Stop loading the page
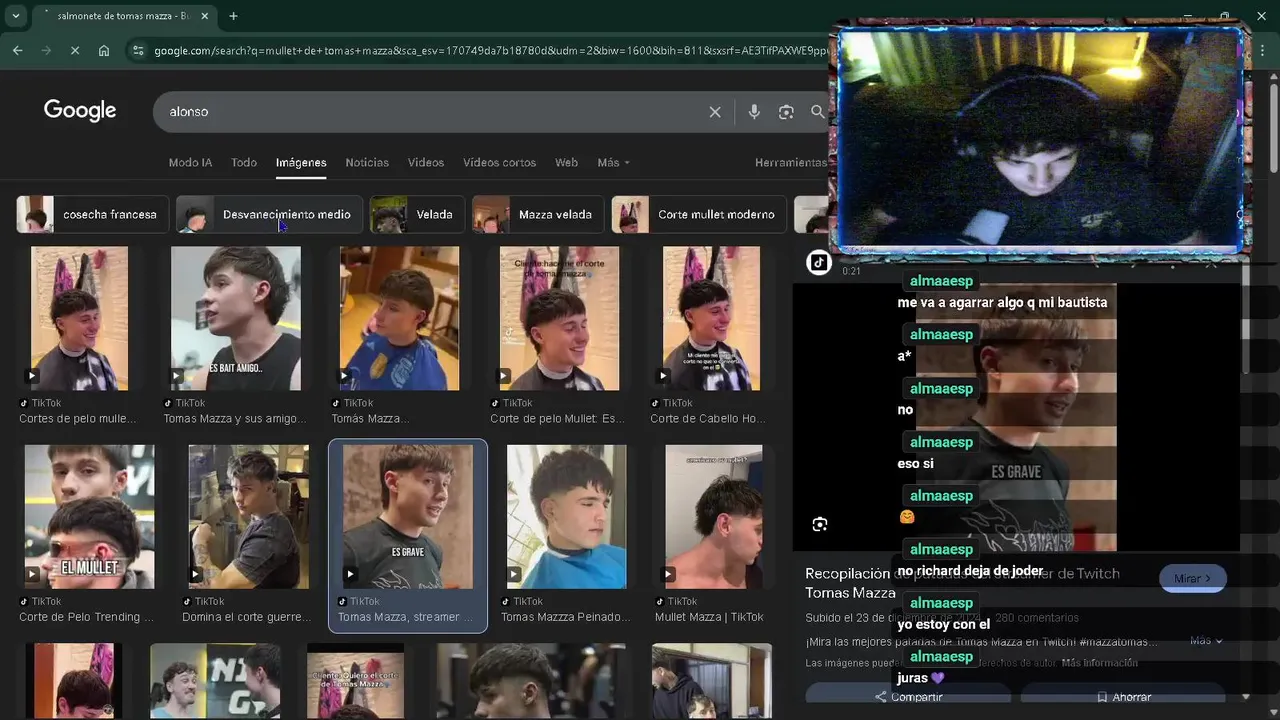This screenshot has height=720, width=1280. [x=75, y=50]
